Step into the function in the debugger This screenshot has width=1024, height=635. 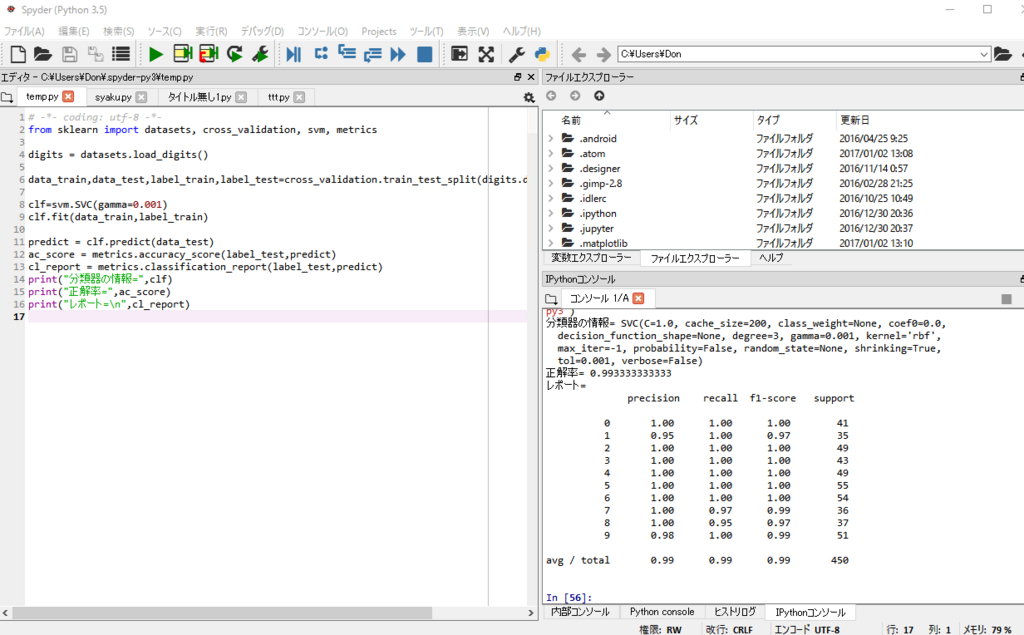347,54
